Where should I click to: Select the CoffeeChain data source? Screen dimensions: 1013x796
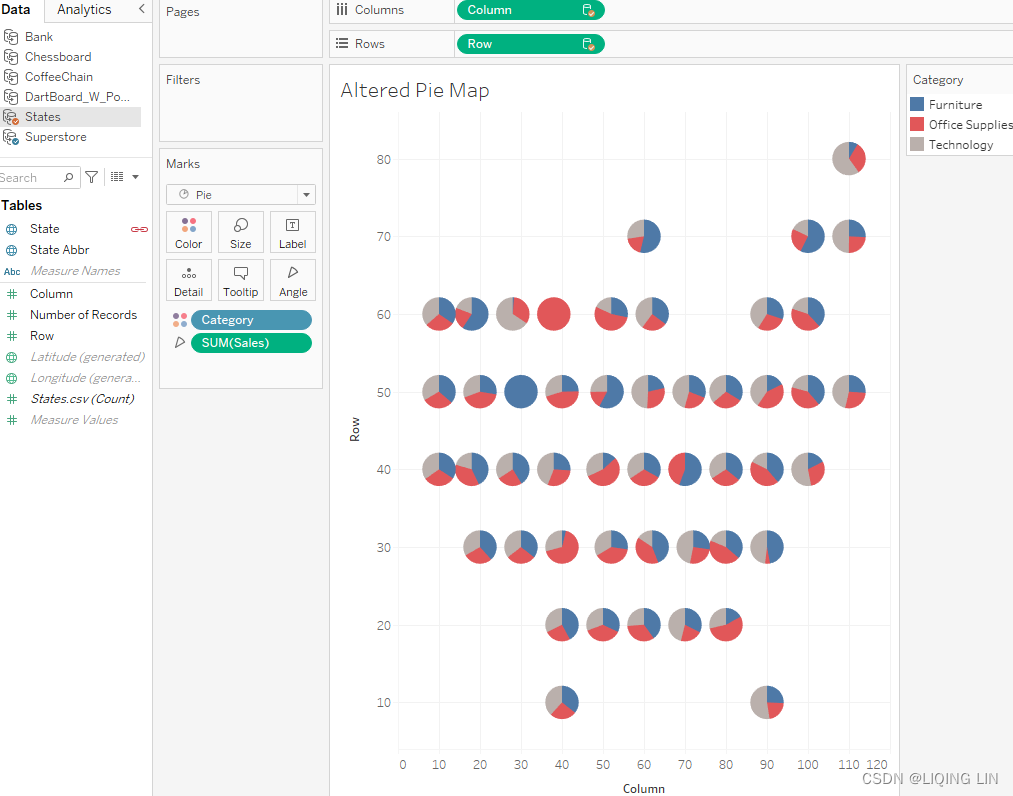(x=58, y=77)
